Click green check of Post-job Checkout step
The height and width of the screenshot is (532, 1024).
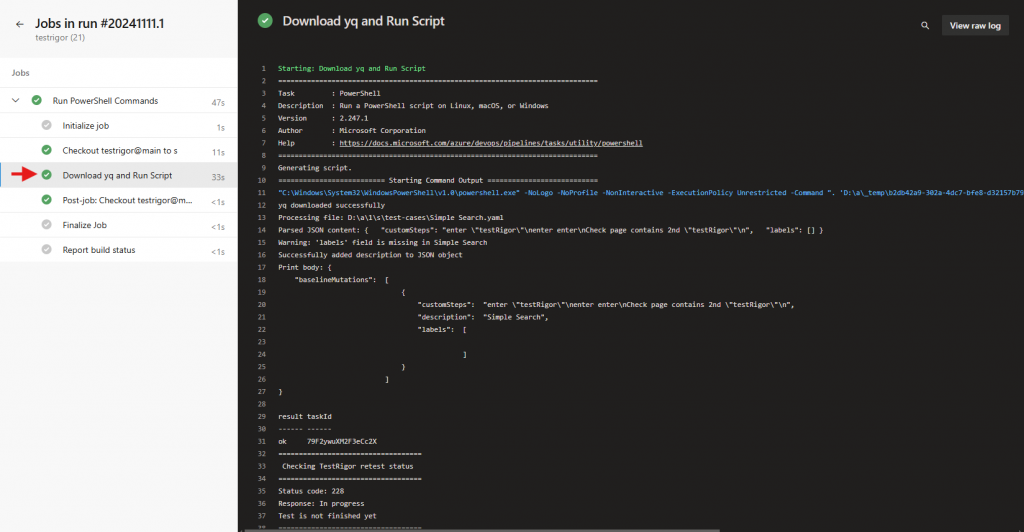(x=46, y=200)
